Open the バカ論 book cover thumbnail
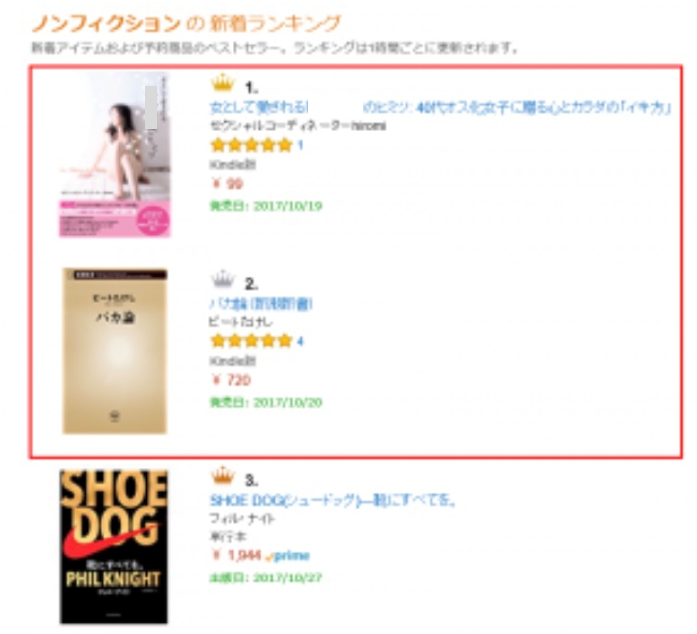The width and height of the screenshot is (697, 634). 115,351
